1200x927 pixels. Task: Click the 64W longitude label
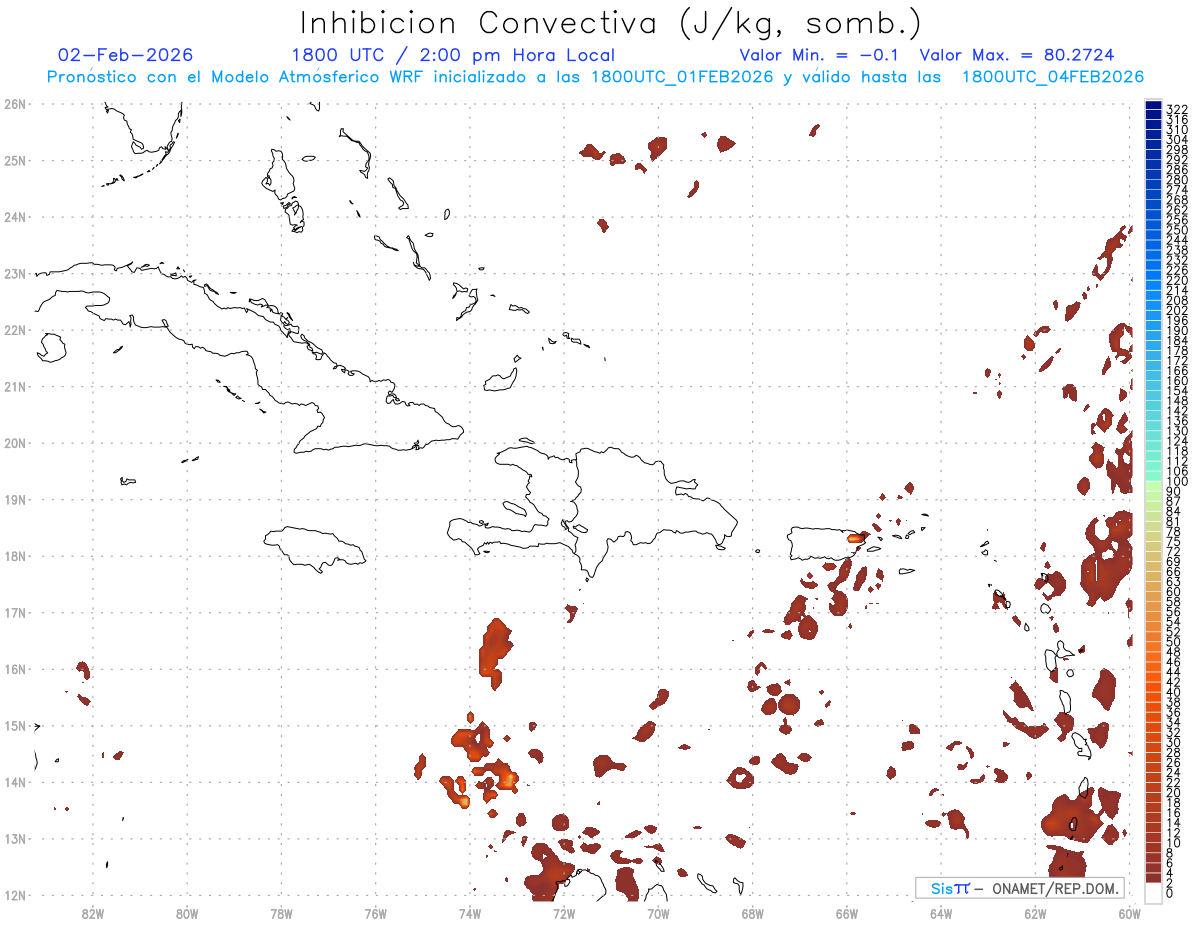click(x=941, y=912)
